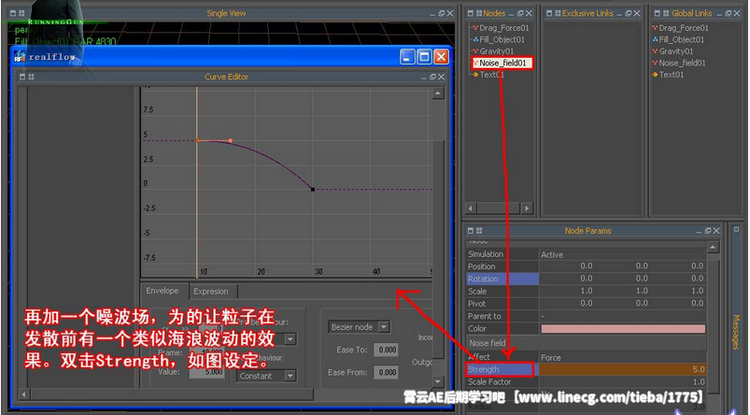This screenshot has width=750, height=415.
Task: Select Fill_Object01 label in Global Links list
Action: pyautogui.click(x=682, y=40)
